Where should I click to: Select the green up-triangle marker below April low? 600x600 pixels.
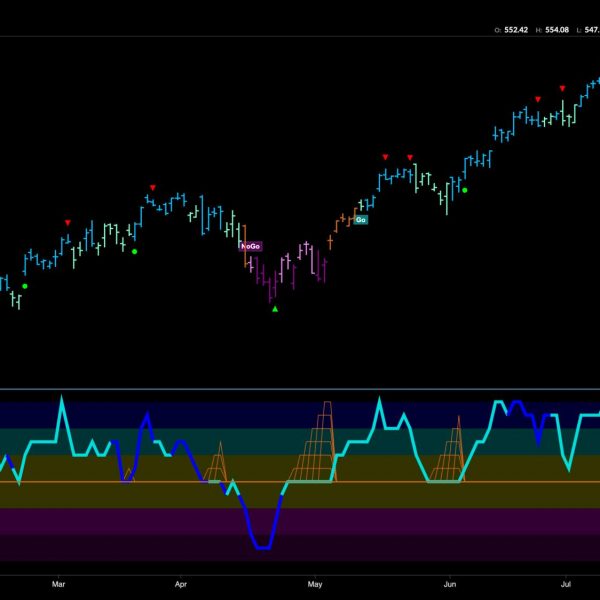(275, 309)
